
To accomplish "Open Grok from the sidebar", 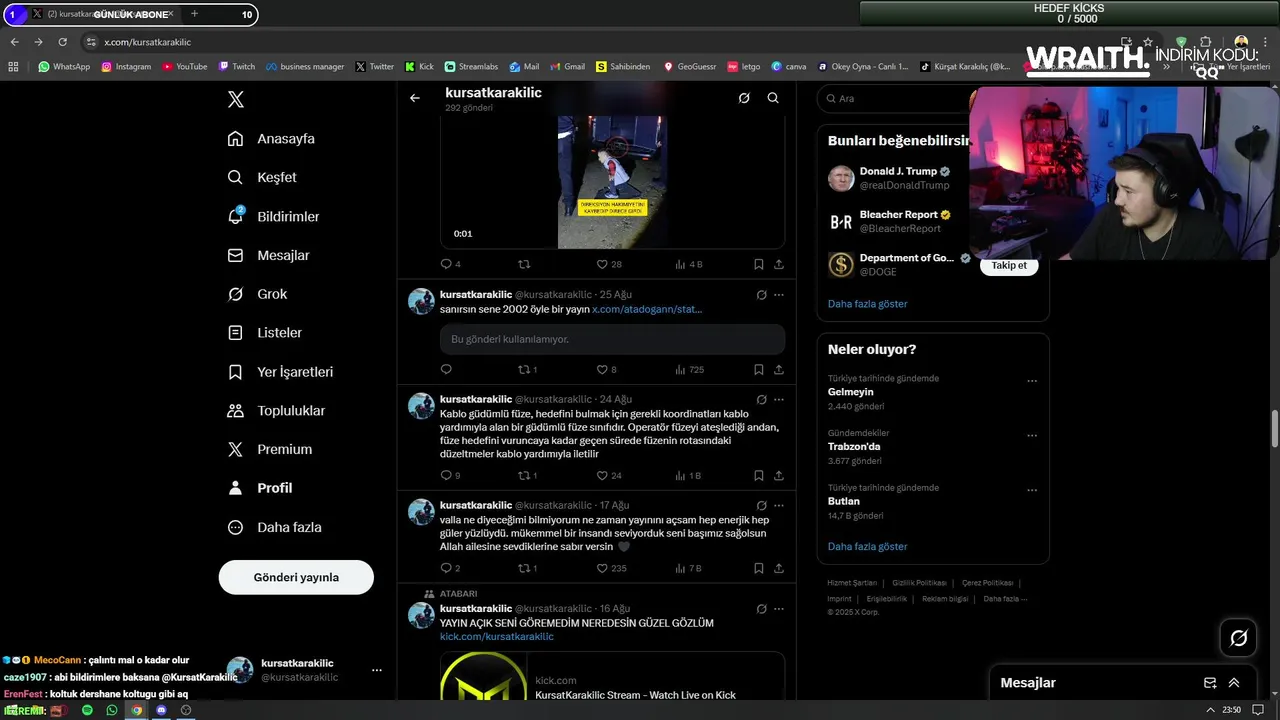I will [x=258, y=294].
